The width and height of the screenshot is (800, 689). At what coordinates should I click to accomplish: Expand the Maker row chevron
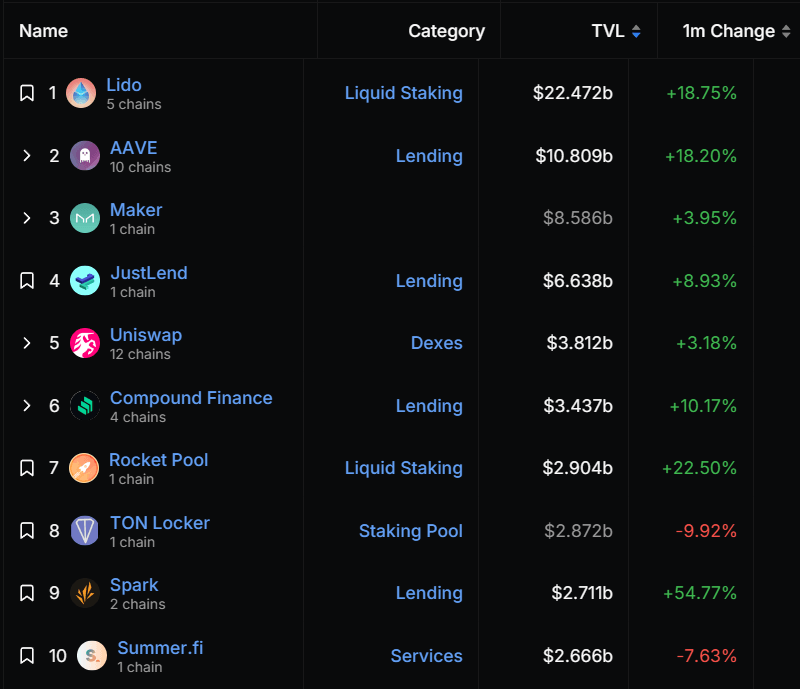point(26,217)
